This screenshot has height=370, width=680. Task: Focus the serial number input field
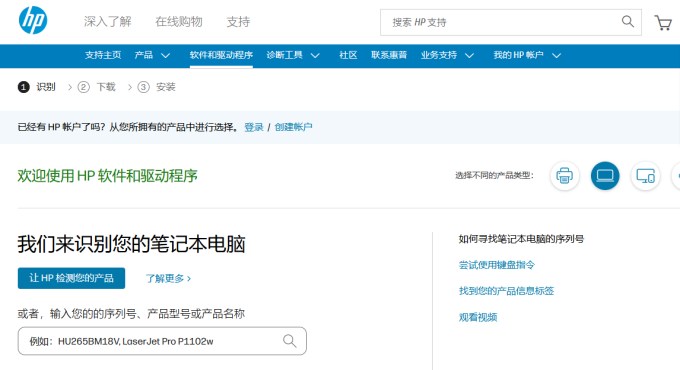pyautogui.click(x=162, y=341)
